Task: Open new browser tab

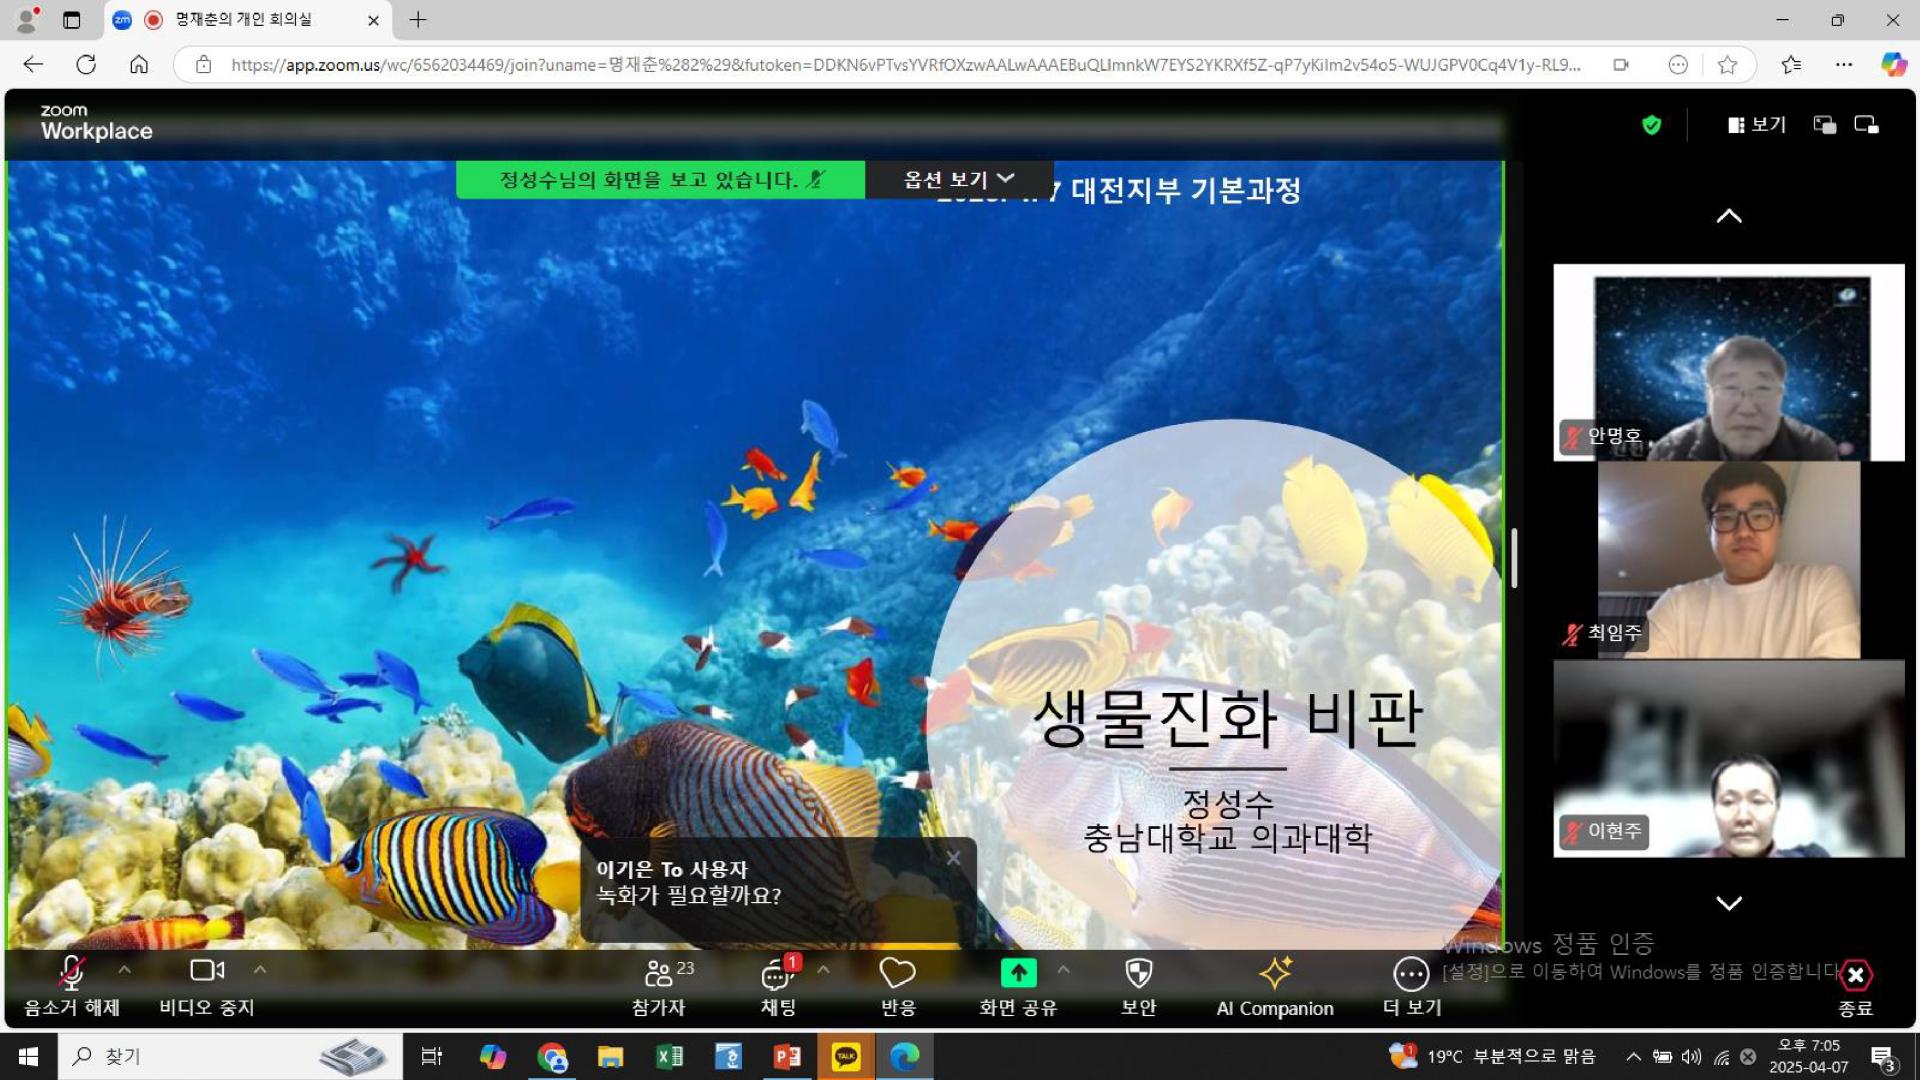Action: (x=418, y=19)
